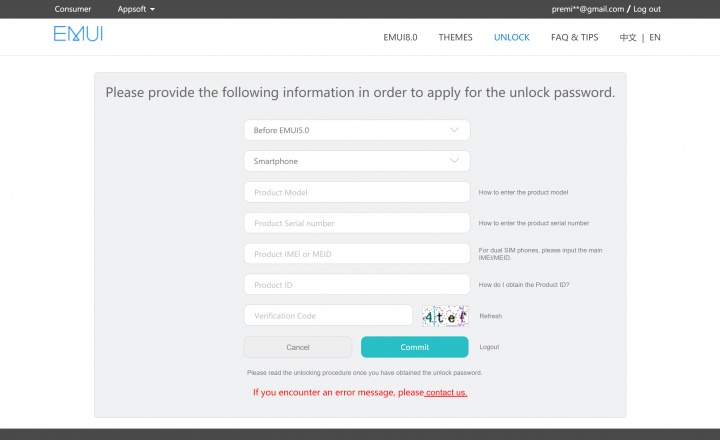Click the Verification Code input
Viewport: 720px width, 440px height.
(328, 316)
